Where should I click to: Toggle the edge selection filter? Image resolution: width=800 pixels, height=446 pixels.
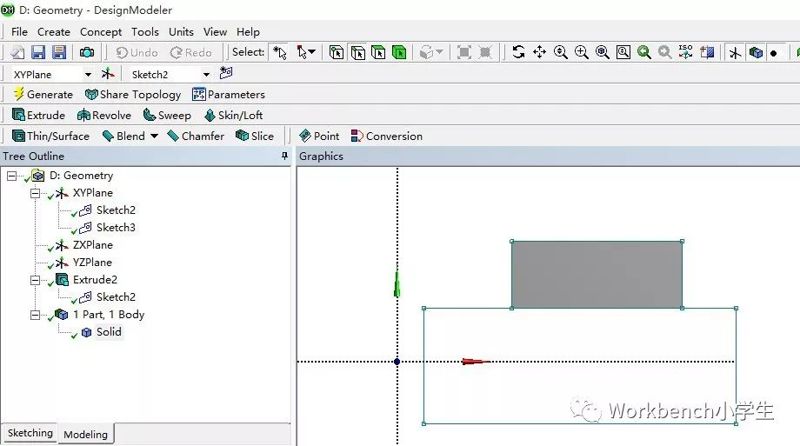coord(358,52)
